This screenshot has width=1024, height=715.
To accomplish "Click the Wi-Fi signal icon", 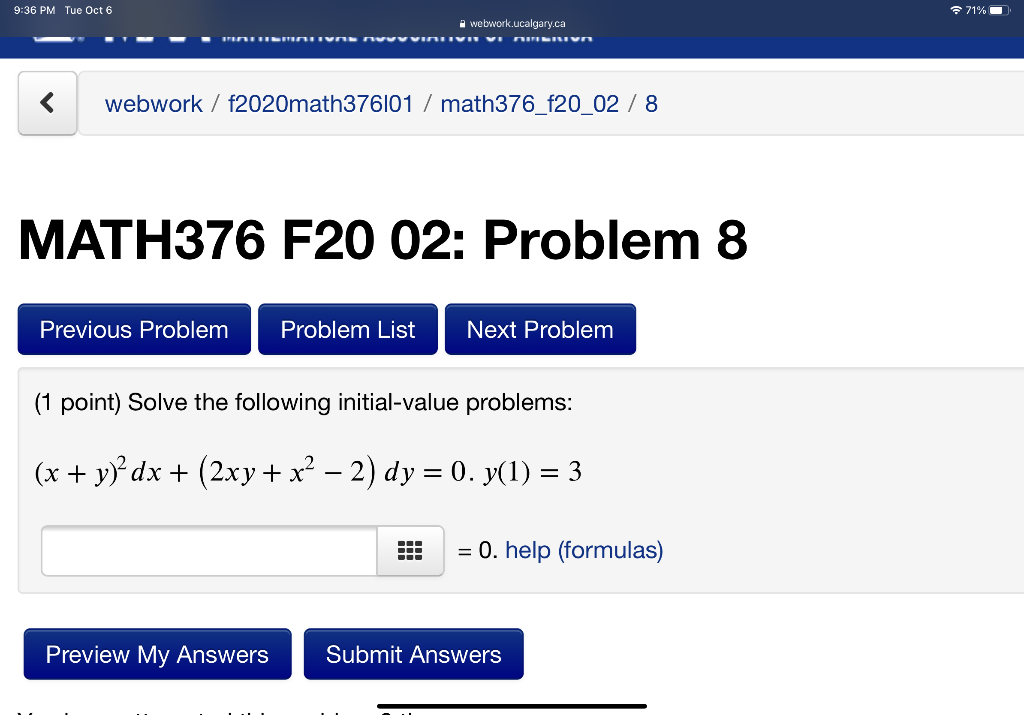I will pos(955,9).
